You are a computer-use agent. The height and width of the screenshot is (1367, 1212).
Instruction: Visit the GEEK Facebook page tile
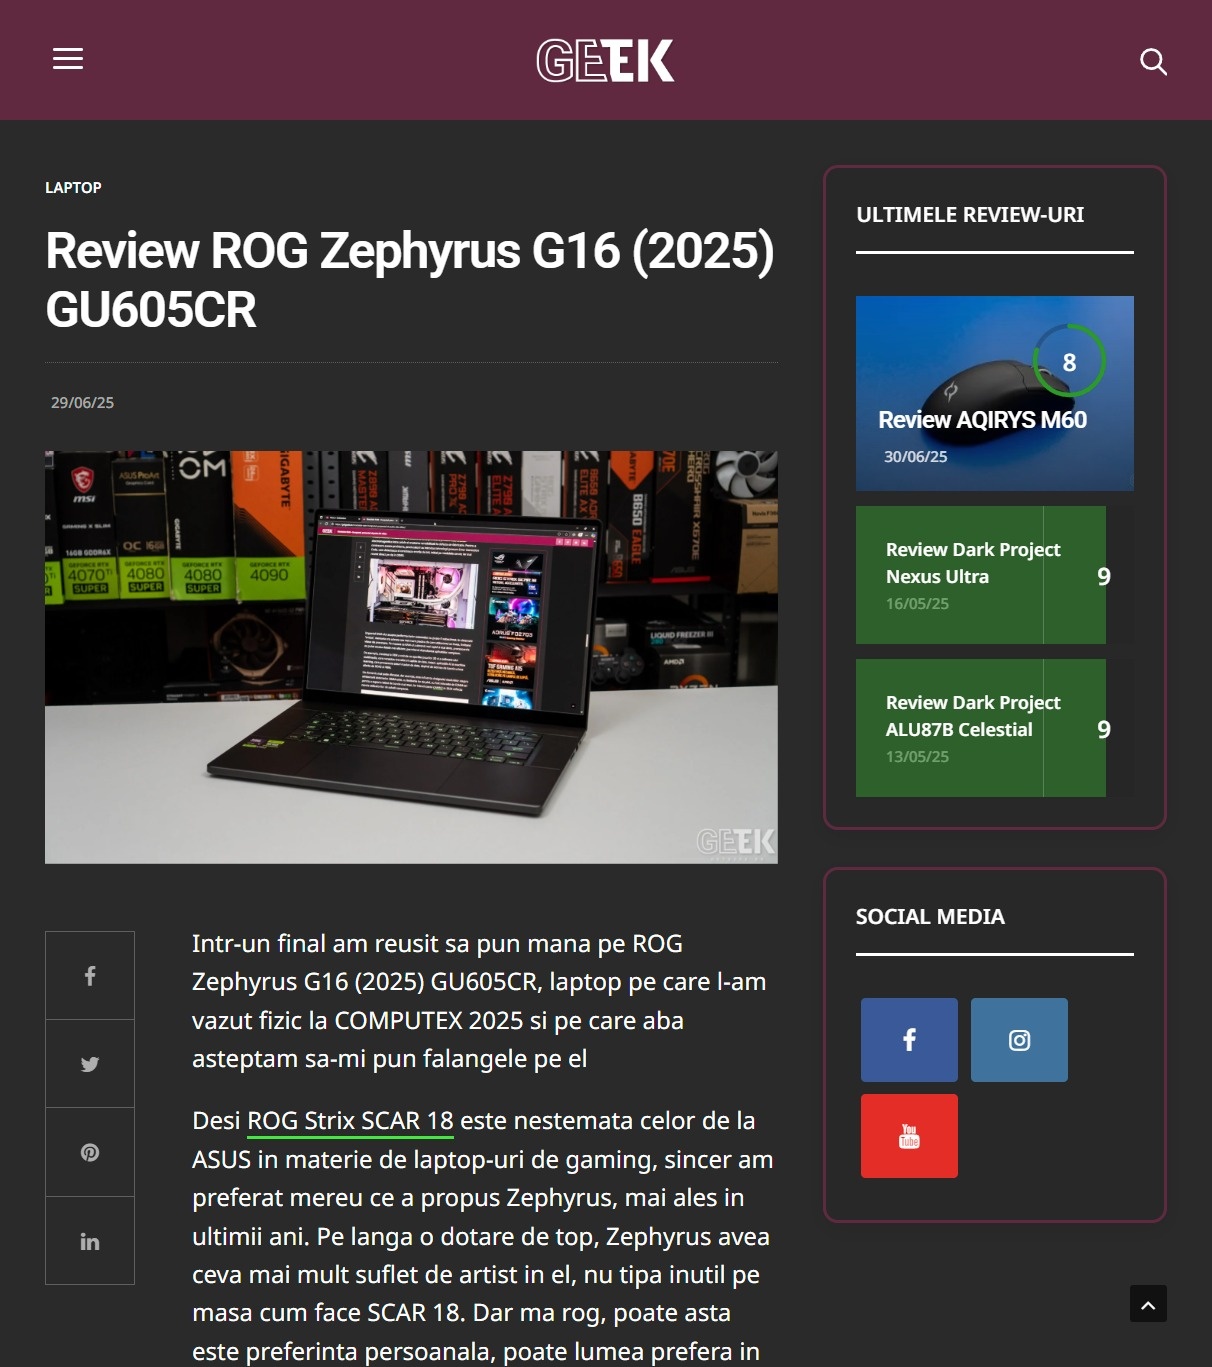tap(909, 1040)
